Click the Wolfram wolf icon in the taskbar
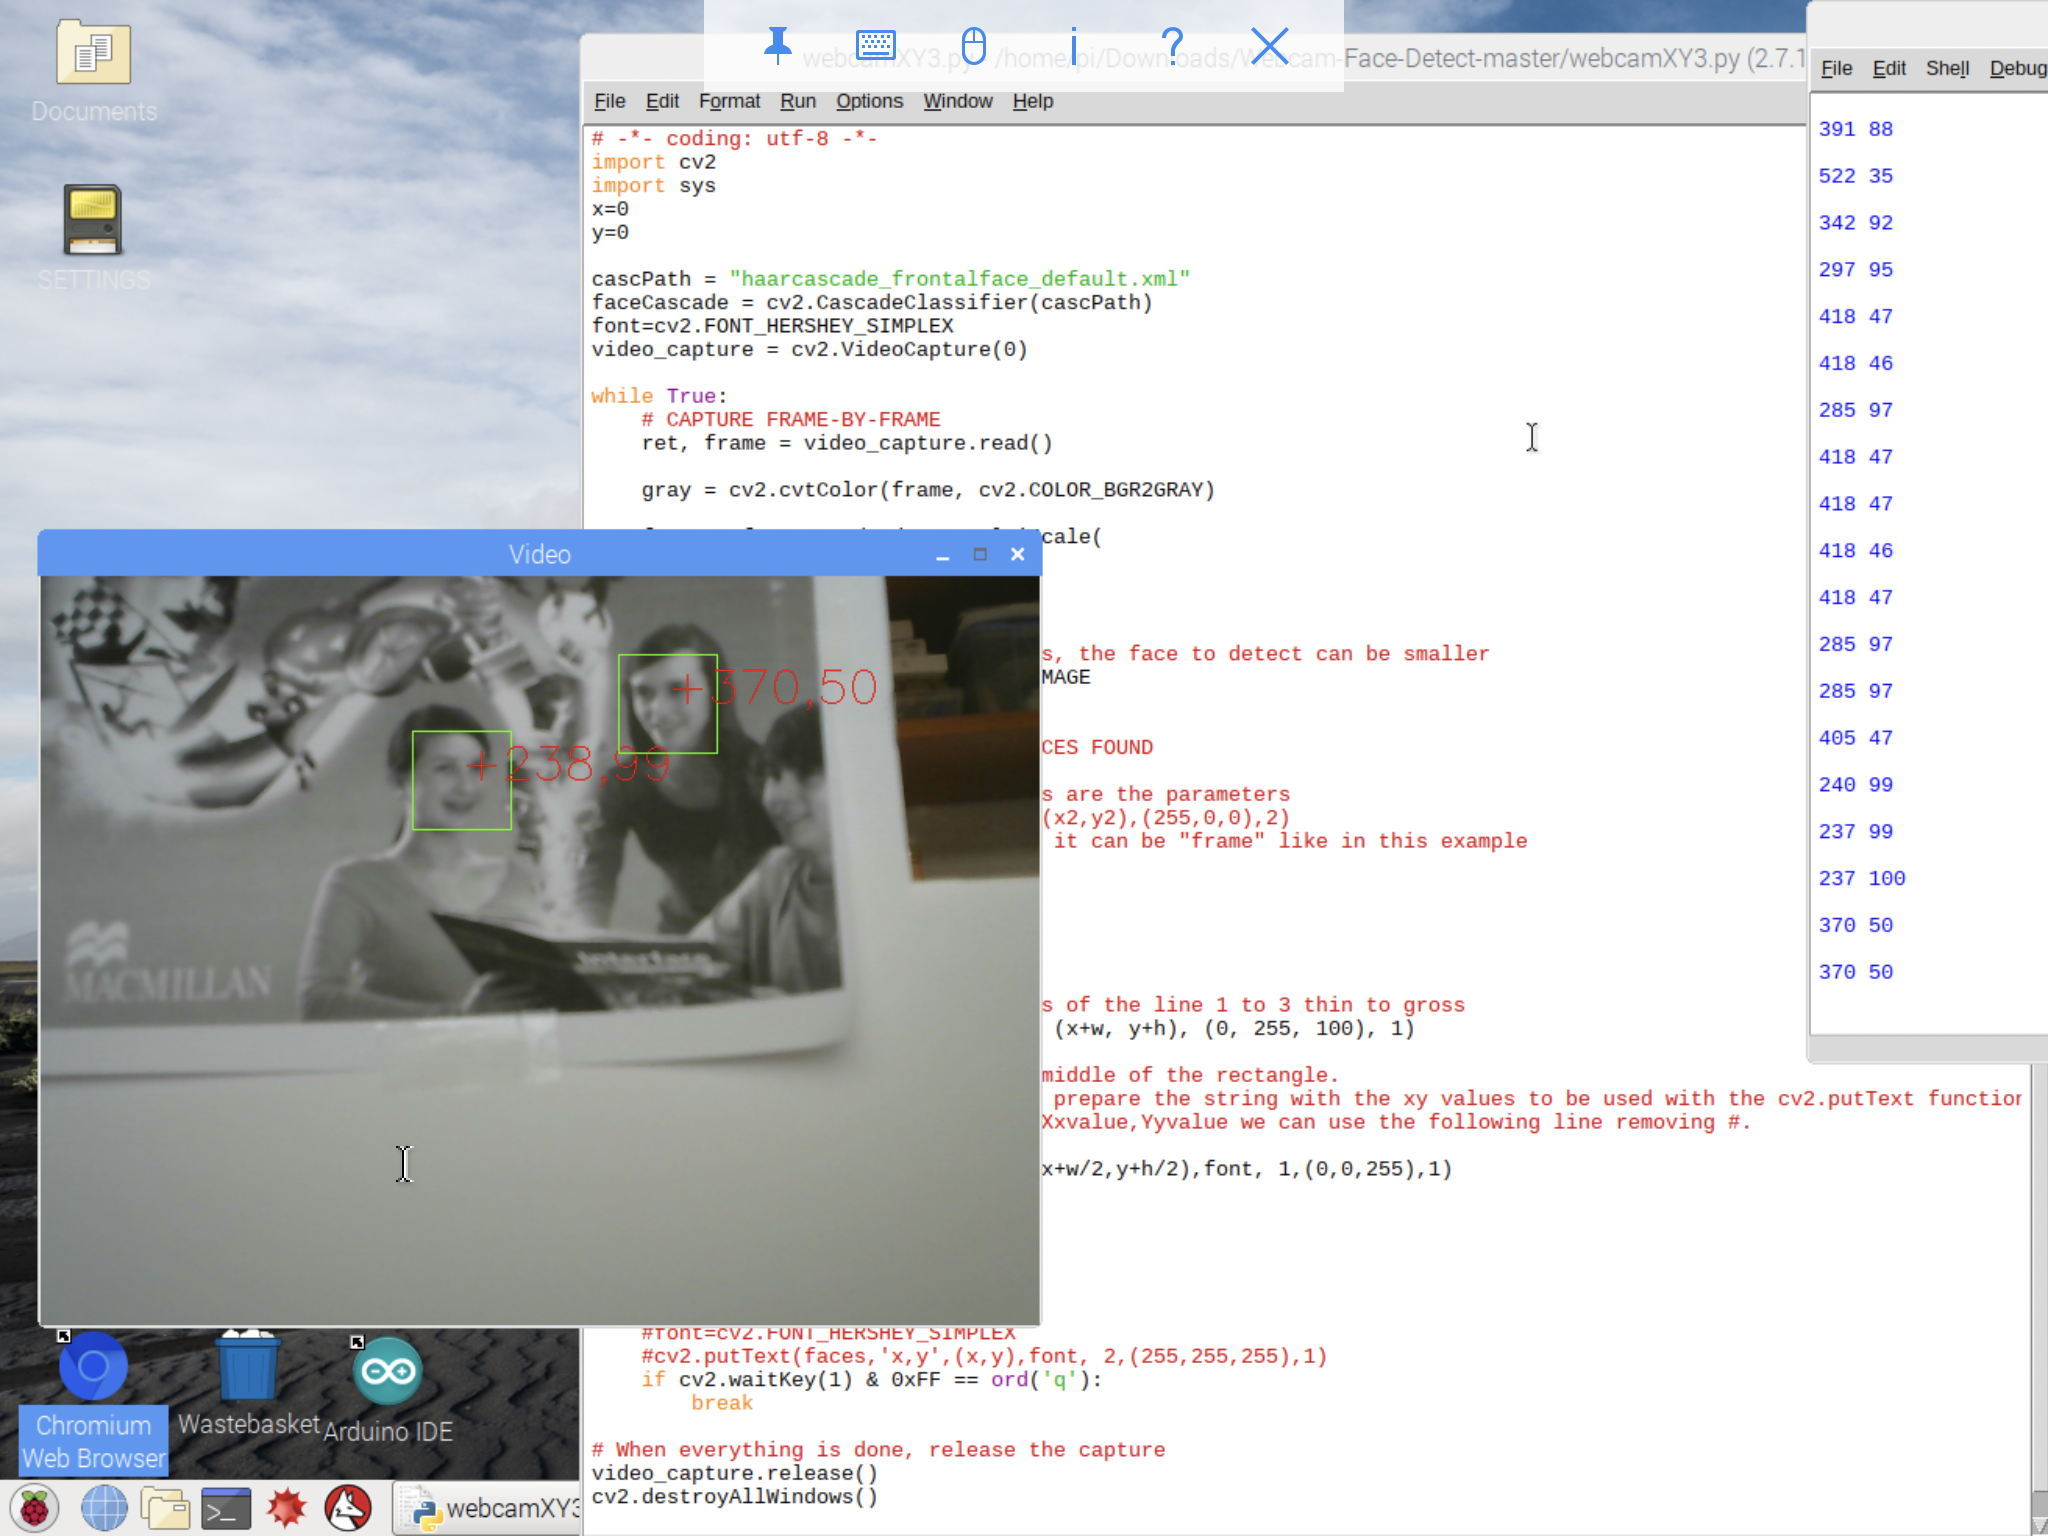2048x1536 pixels. [x=348, y=1508]
